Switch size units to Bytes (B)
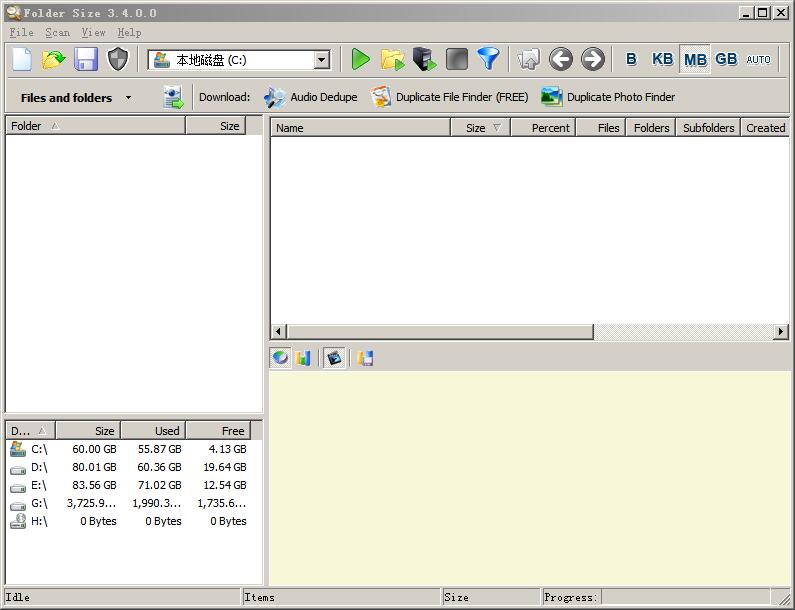This screenshot has height=610, width=795. (x=631, y=59)
